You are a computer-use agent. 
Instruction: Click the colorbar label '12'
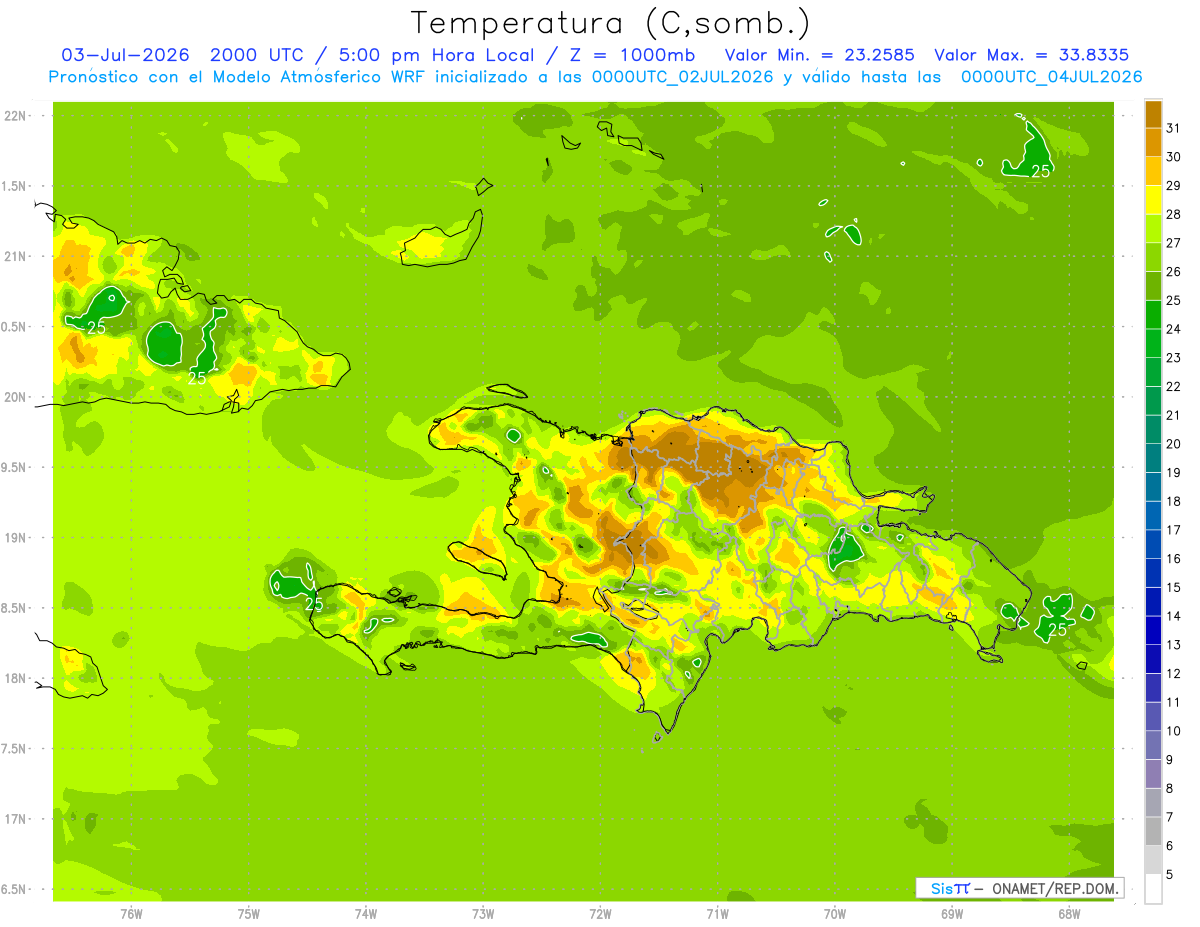point(1173,674)
